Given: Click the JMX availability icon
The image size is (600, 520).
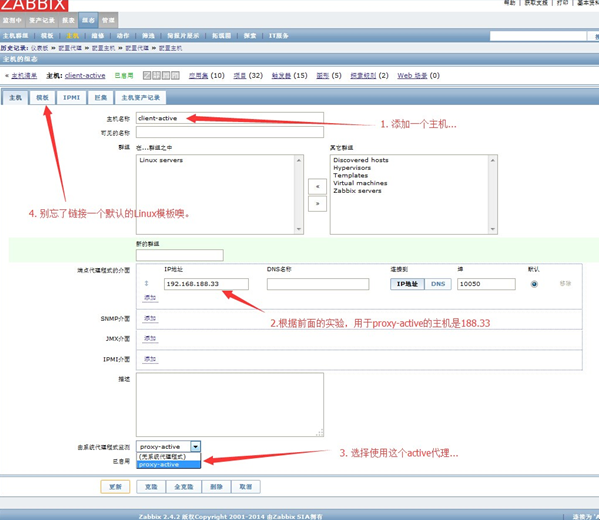Looking at the screenshot, I should (x=166, y=75).
